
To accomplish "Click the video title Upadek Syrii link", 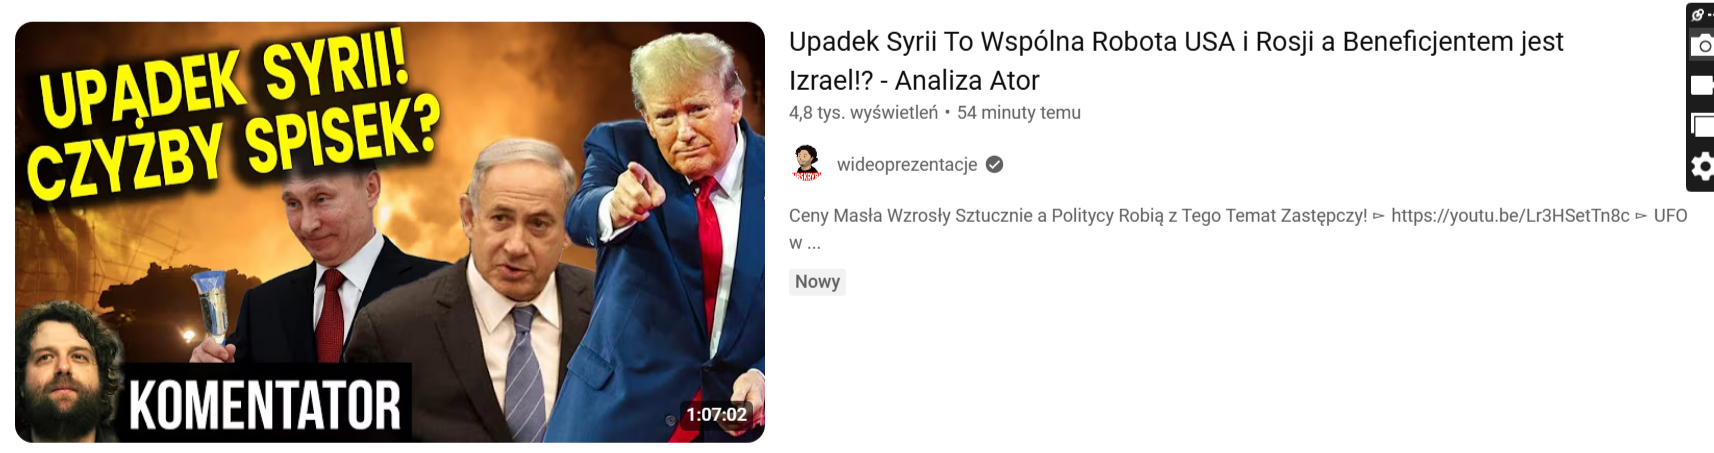I will 1176,61.
